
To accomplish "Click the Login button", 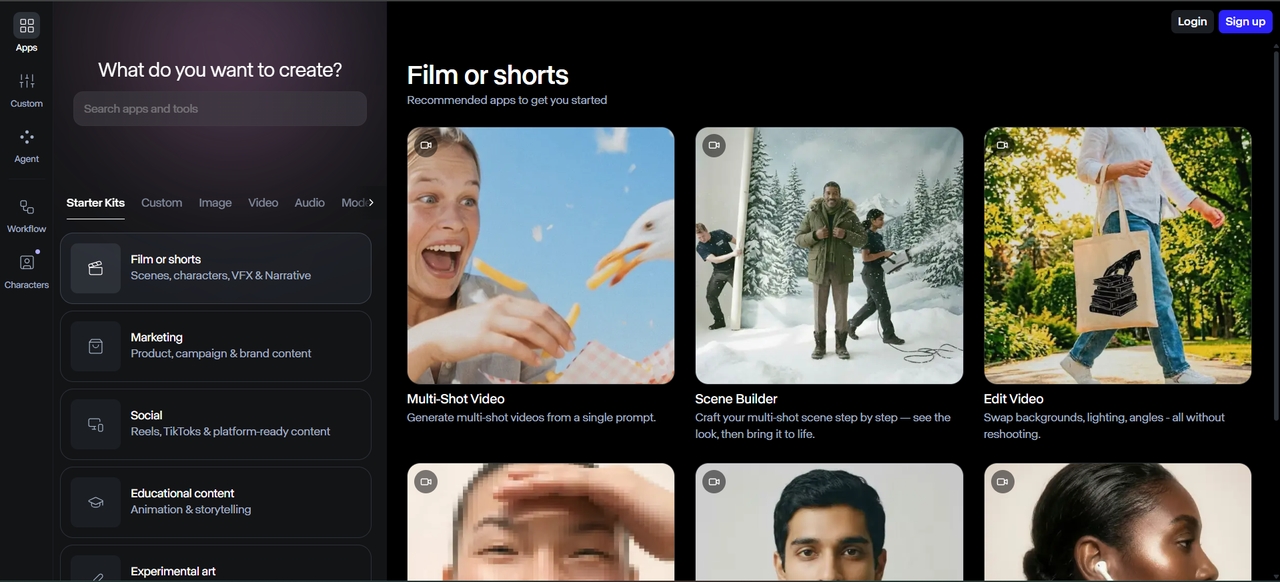I will (1192, 22).
